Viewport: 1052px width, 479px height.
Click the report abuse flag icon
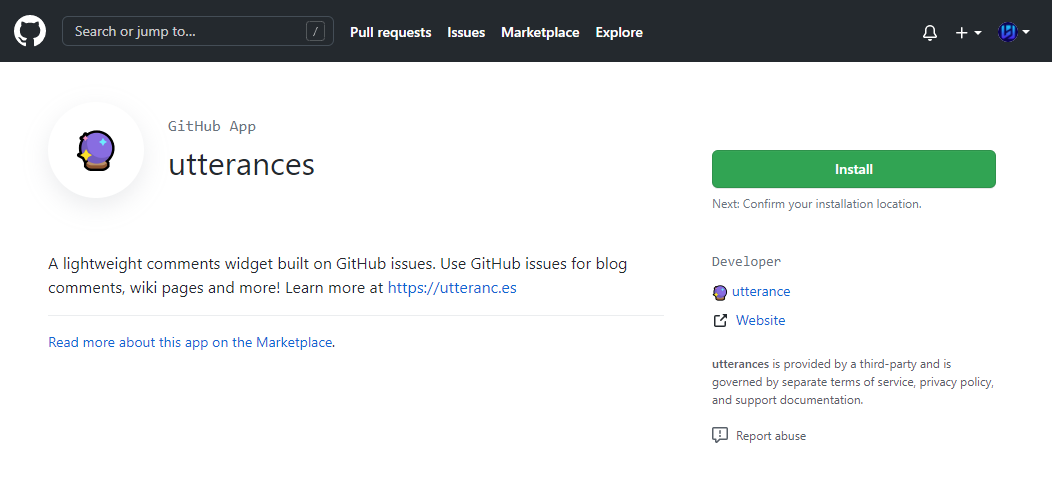pos(720,435)
